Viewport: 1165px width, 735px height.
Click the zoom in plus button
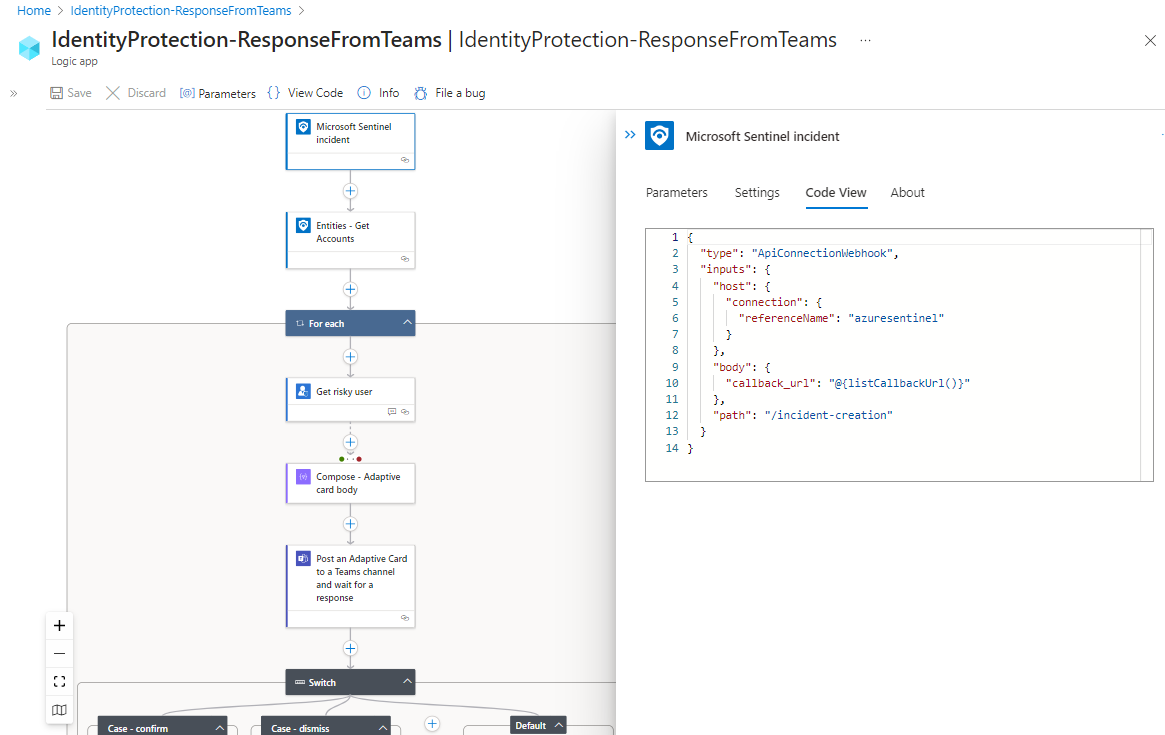point(59,626)
